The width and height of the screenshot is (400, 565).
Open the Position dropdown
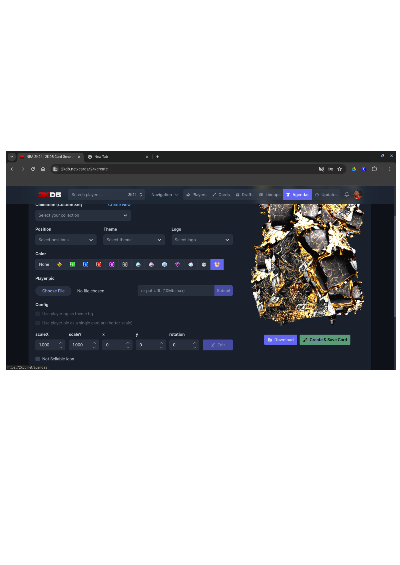[x=66, y=240]
